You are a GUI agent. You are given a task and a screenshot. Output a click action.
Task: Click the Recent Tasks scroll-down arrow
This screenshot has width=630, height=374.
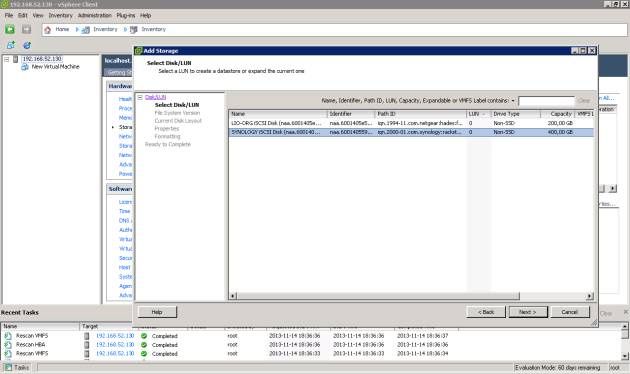point(625,356)
